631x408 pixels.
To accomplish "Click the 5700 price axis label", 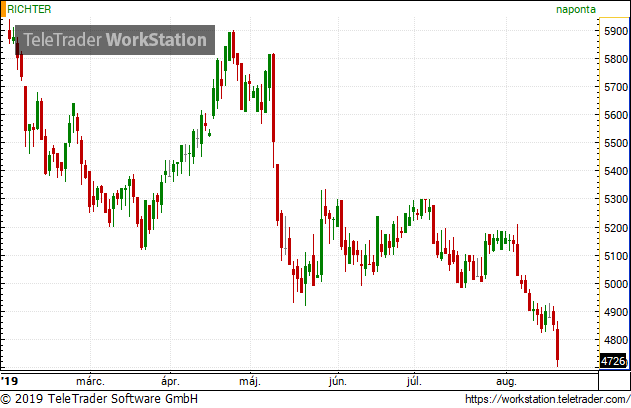I will tap(616, 87).
